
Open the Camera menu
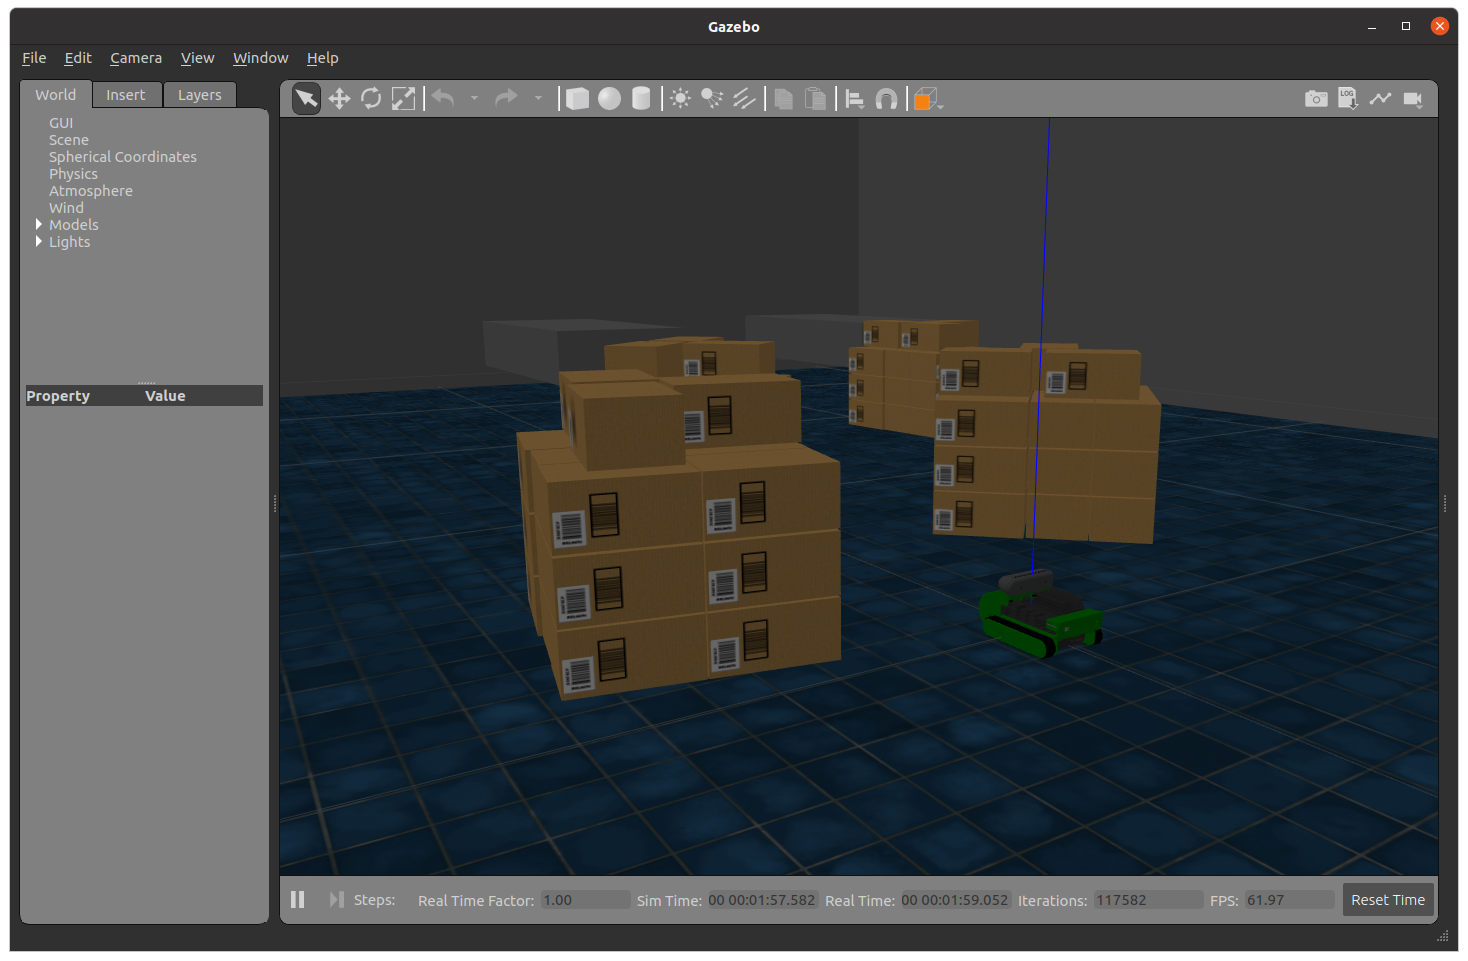(136, 58)
